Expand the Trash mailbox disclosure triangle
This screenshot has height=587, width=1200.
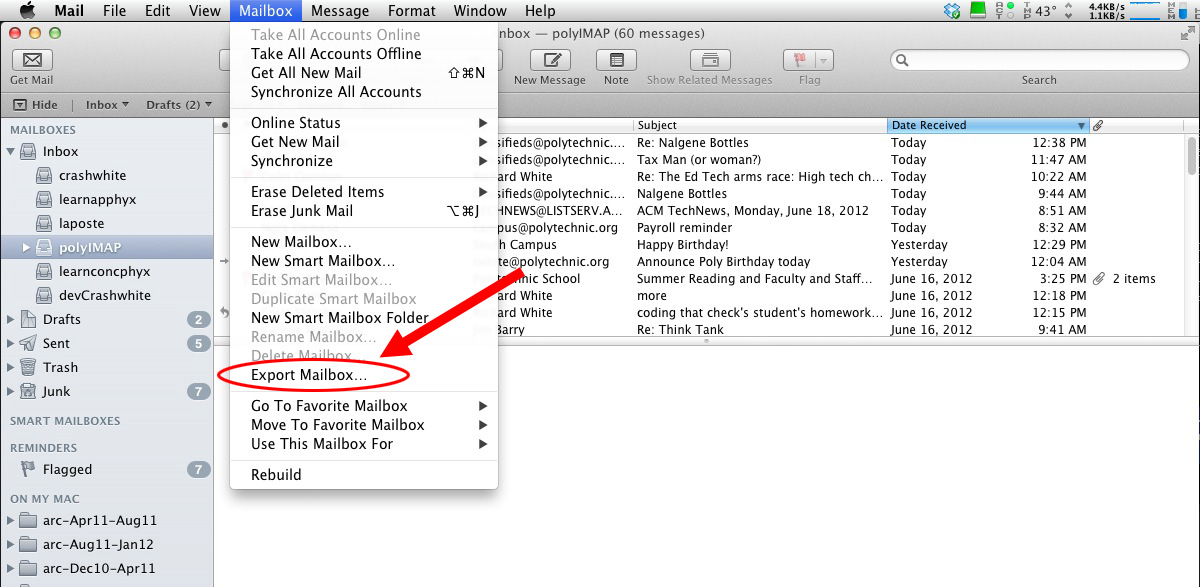[11, 367]
